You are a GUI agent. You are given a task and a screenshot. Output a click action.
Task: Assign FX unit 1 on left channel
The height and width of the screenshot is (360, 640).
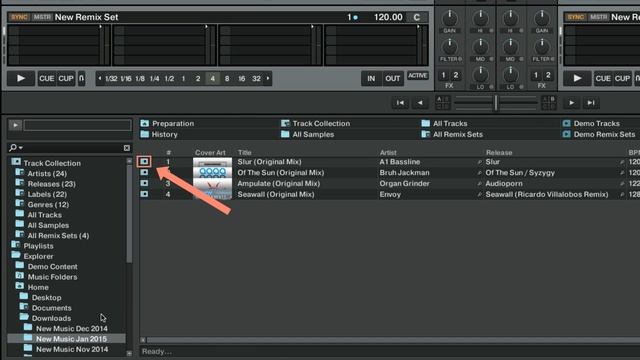click(x=443, y=75)
